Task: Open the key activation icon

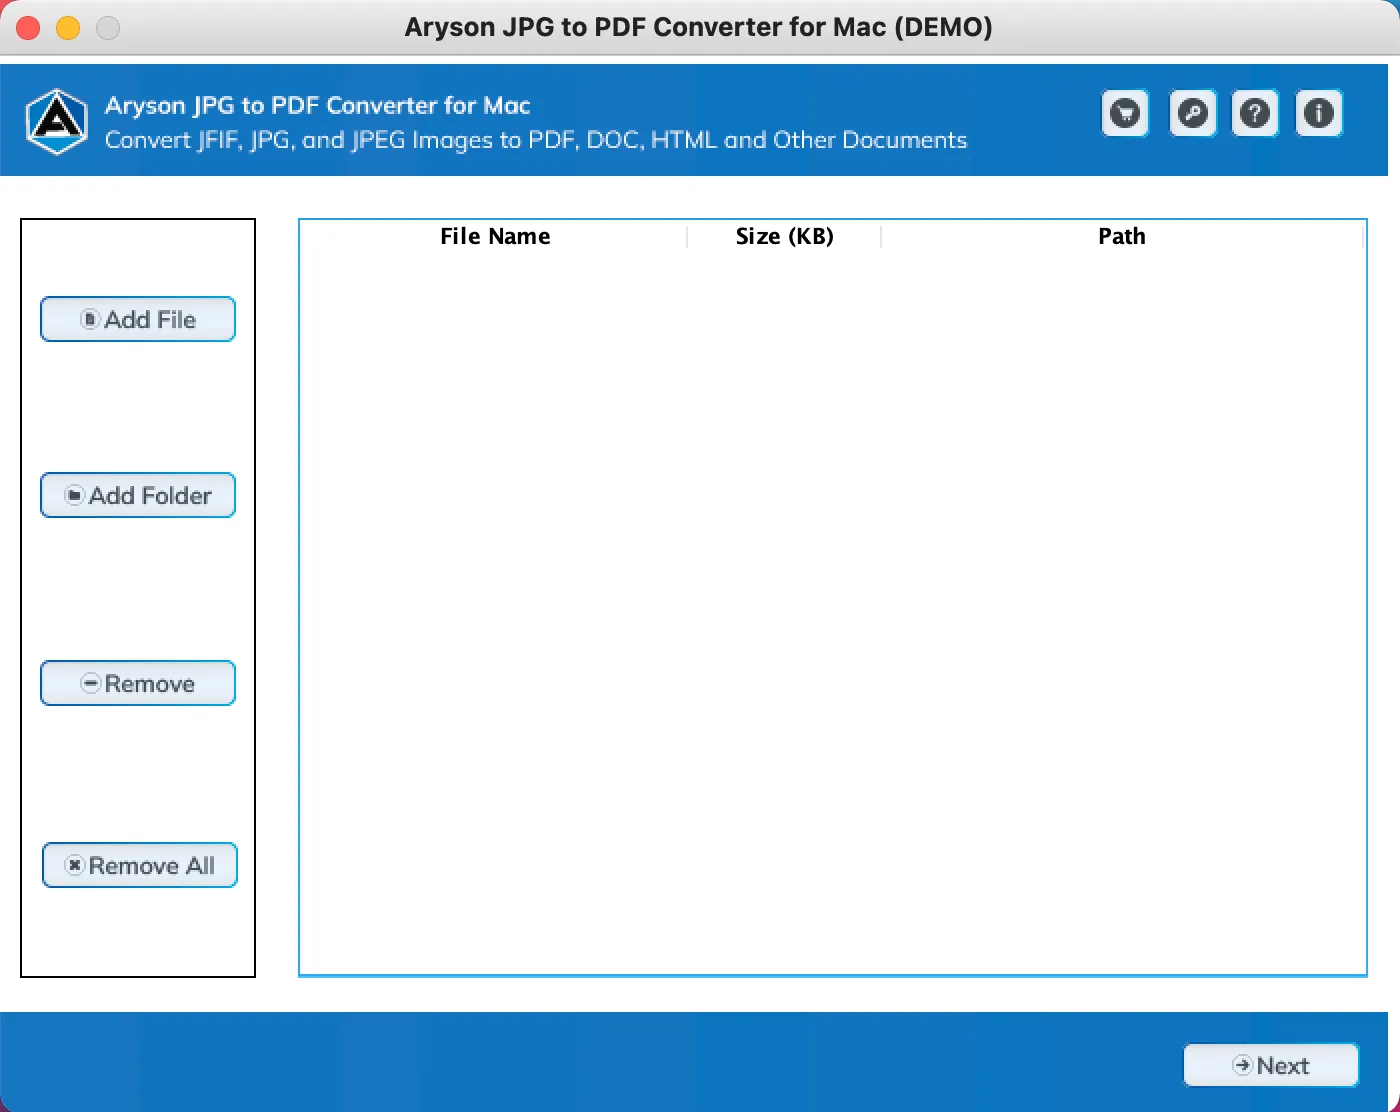Action: tap(1192, 113)
